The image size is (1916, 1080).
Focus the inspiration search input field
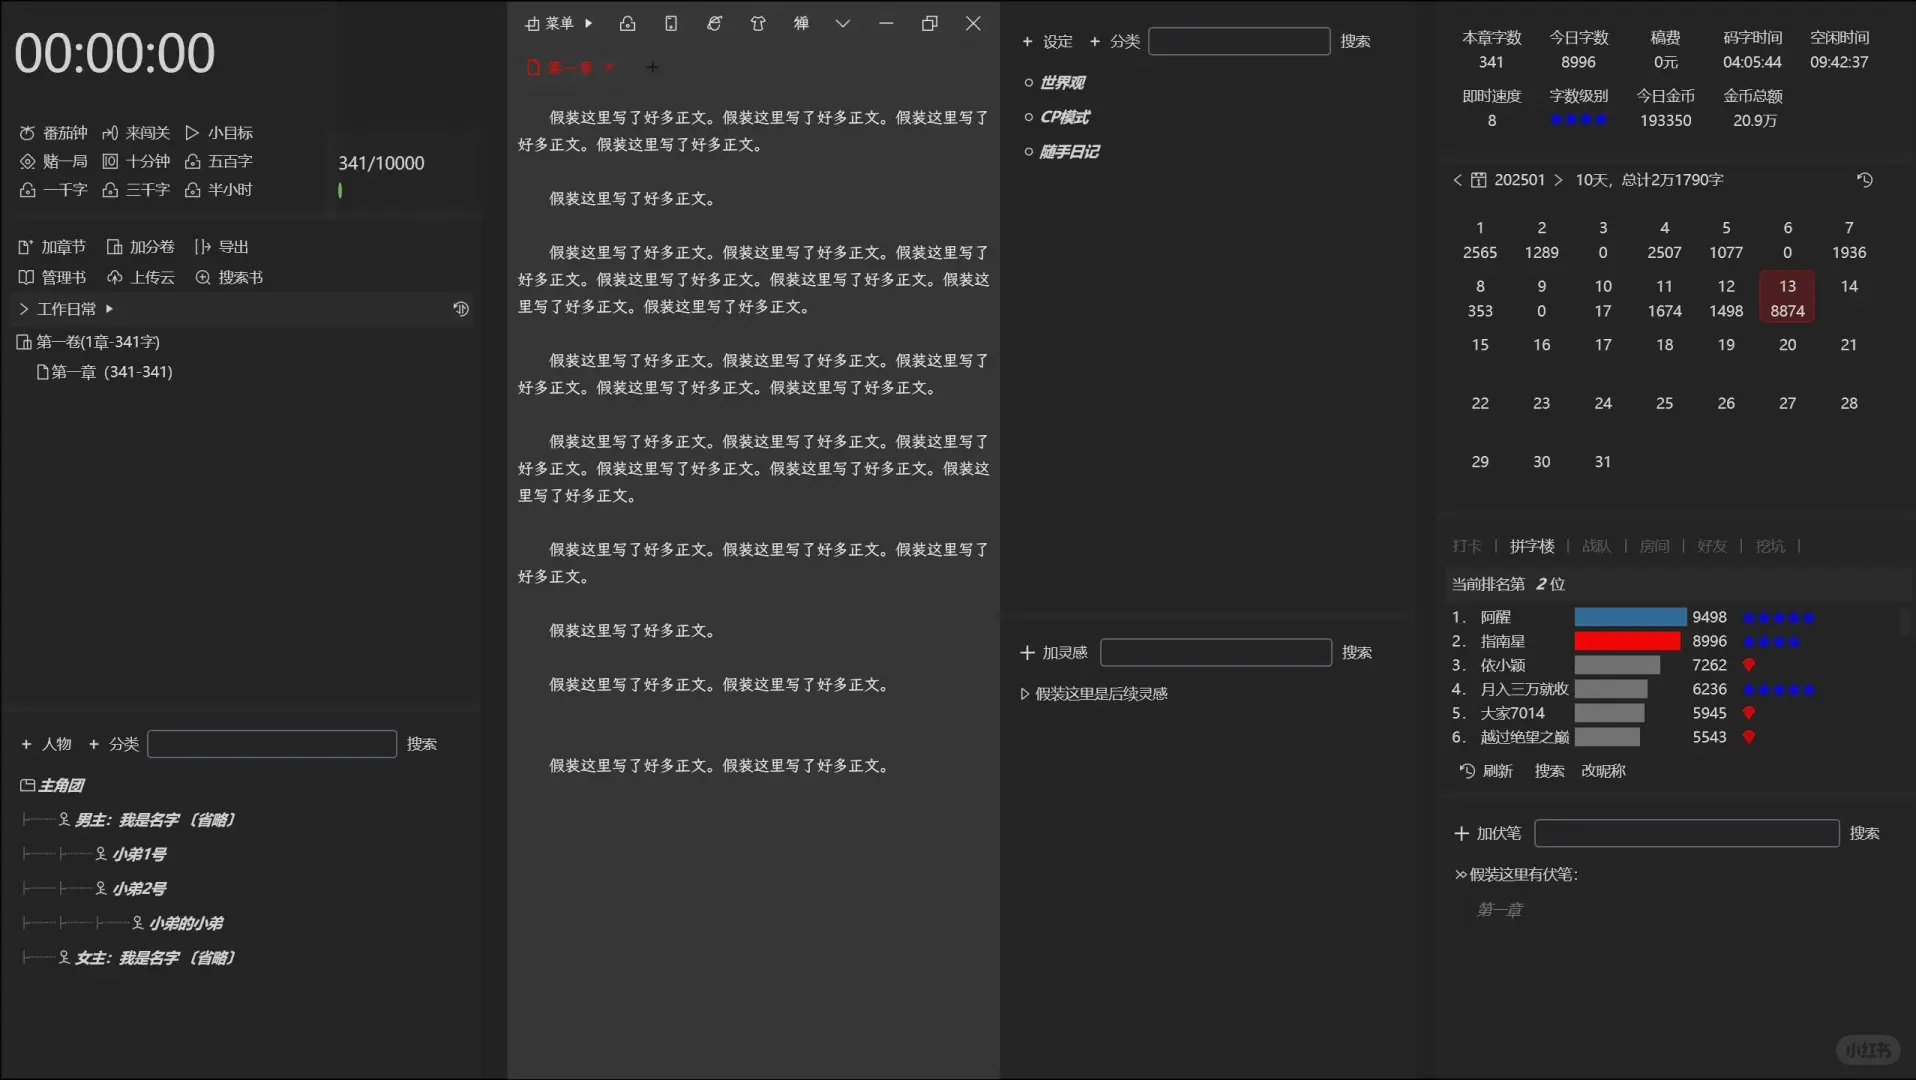point(1216,653)
